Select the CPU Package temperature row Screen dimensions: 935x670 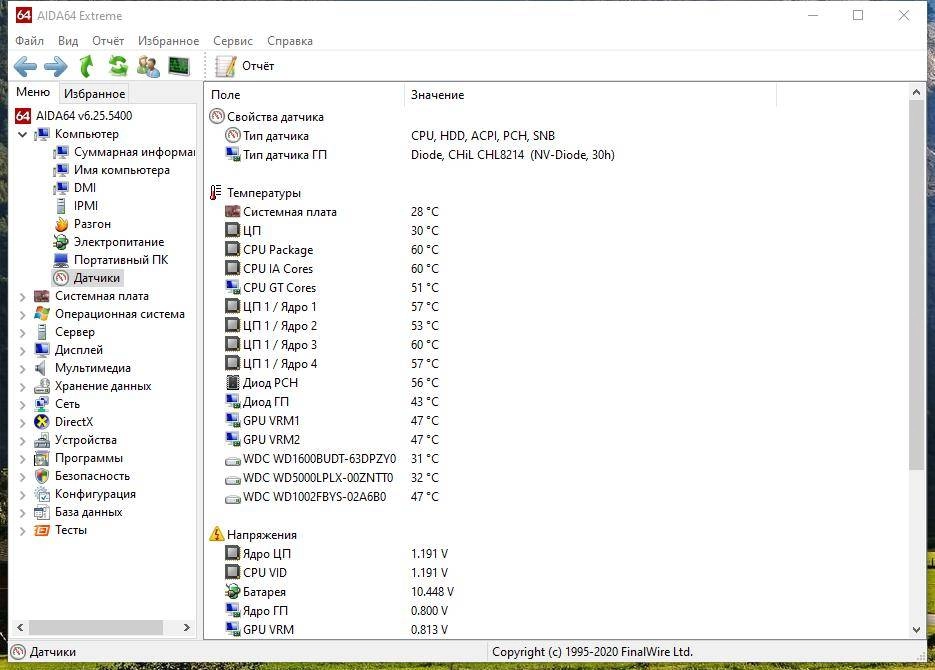332,250
